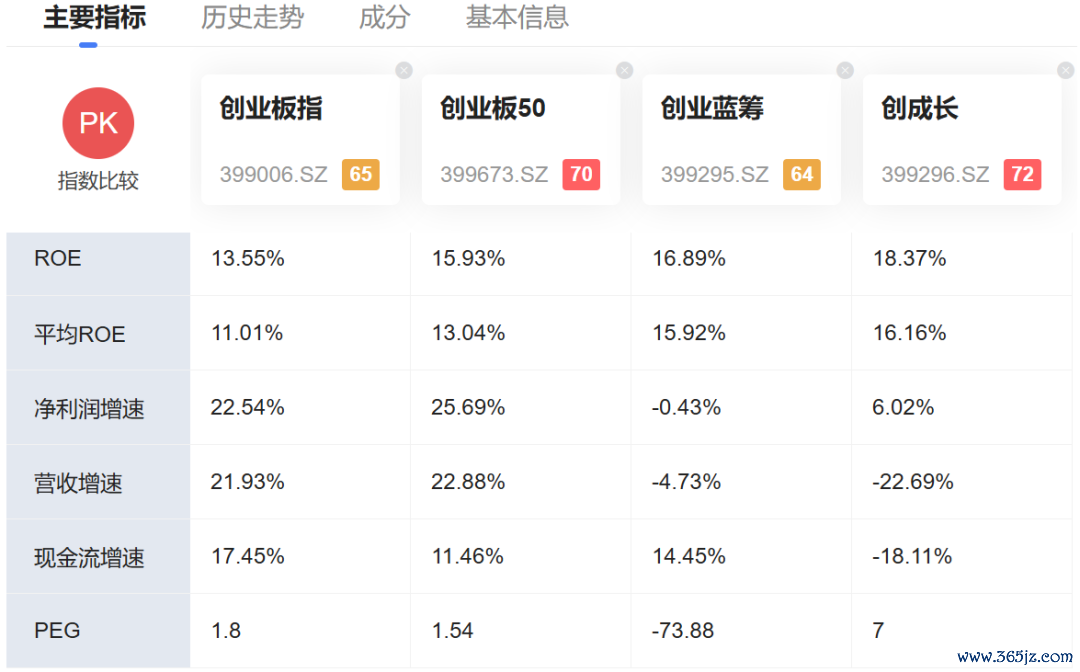Click the red score badge 70

[x=581, y=174]
